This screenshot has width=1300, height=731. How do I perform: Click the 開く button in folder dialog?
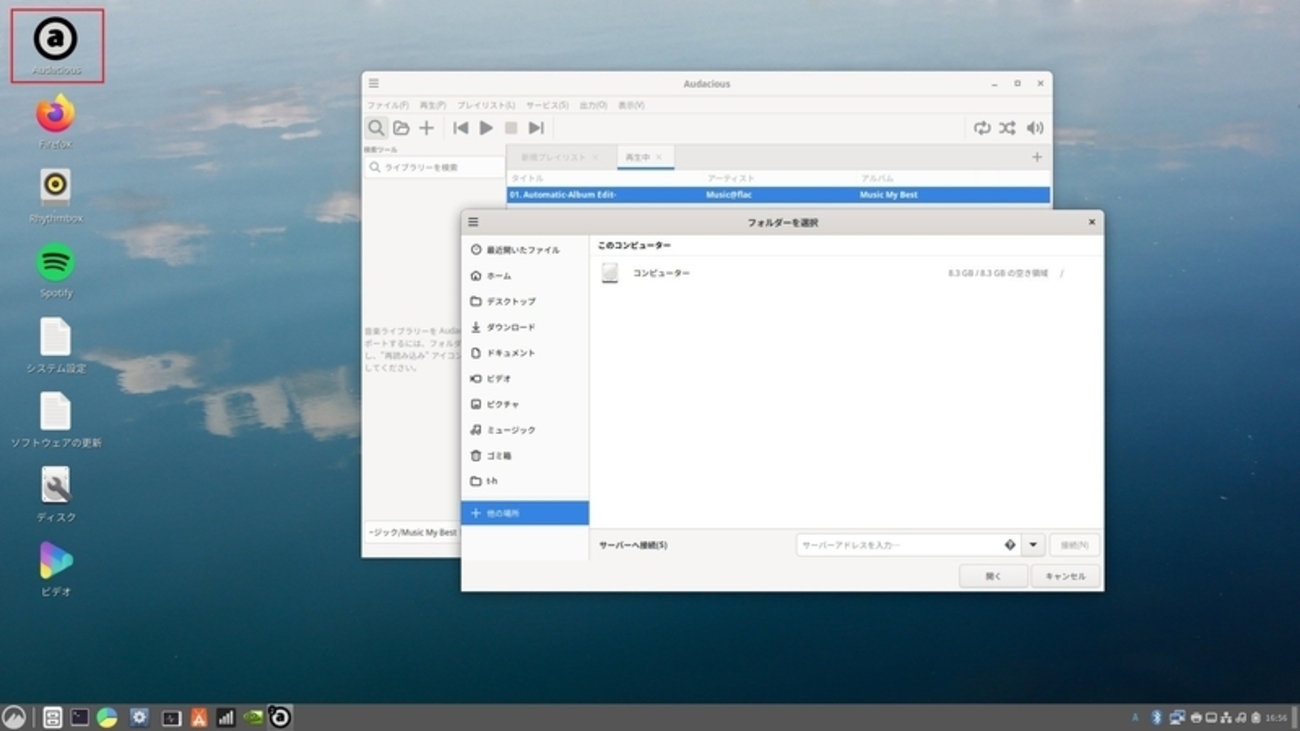coord(992,576)
